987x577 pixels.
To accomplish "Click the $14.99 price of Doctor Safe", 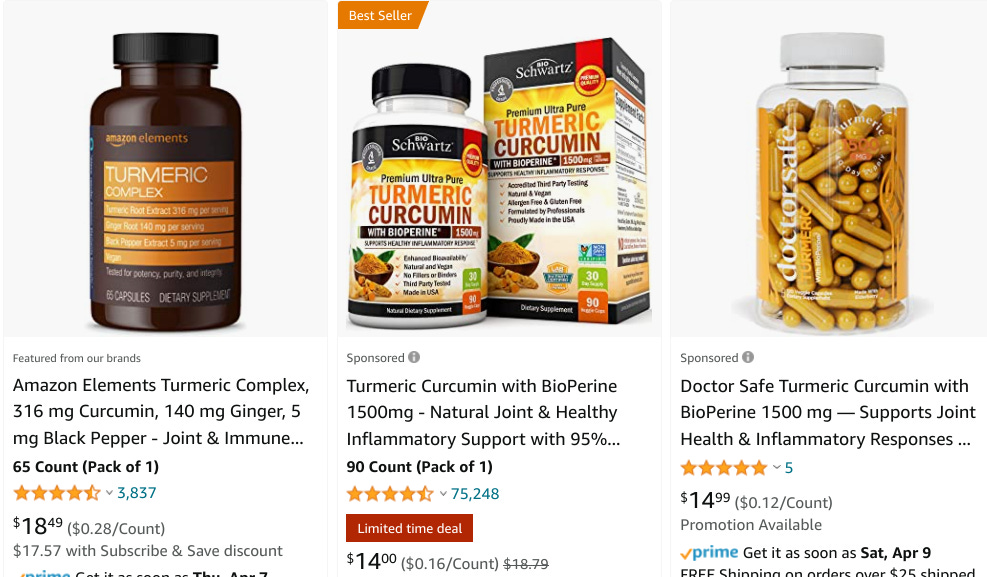I will (x=705, y=501).
